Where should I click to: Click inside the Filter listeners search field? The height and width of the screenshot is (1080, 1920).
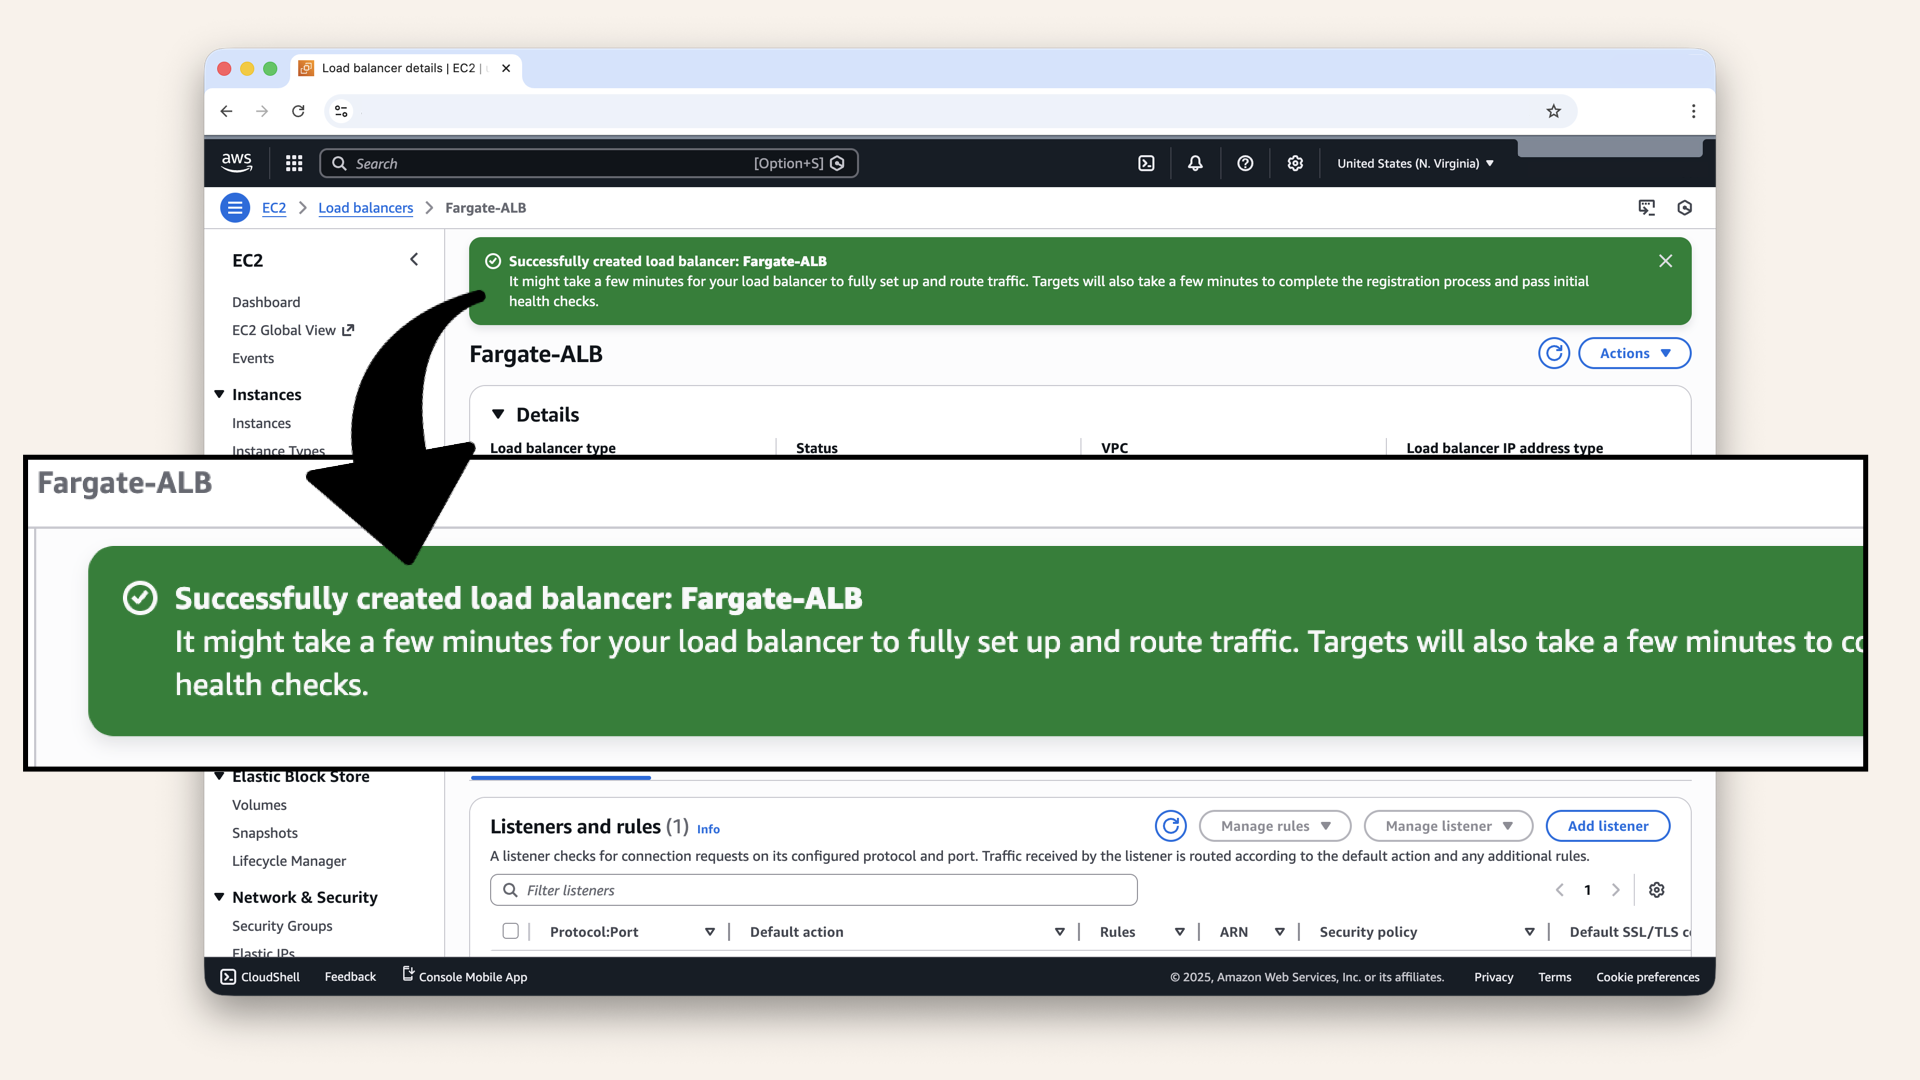click(x=813, y=889)
